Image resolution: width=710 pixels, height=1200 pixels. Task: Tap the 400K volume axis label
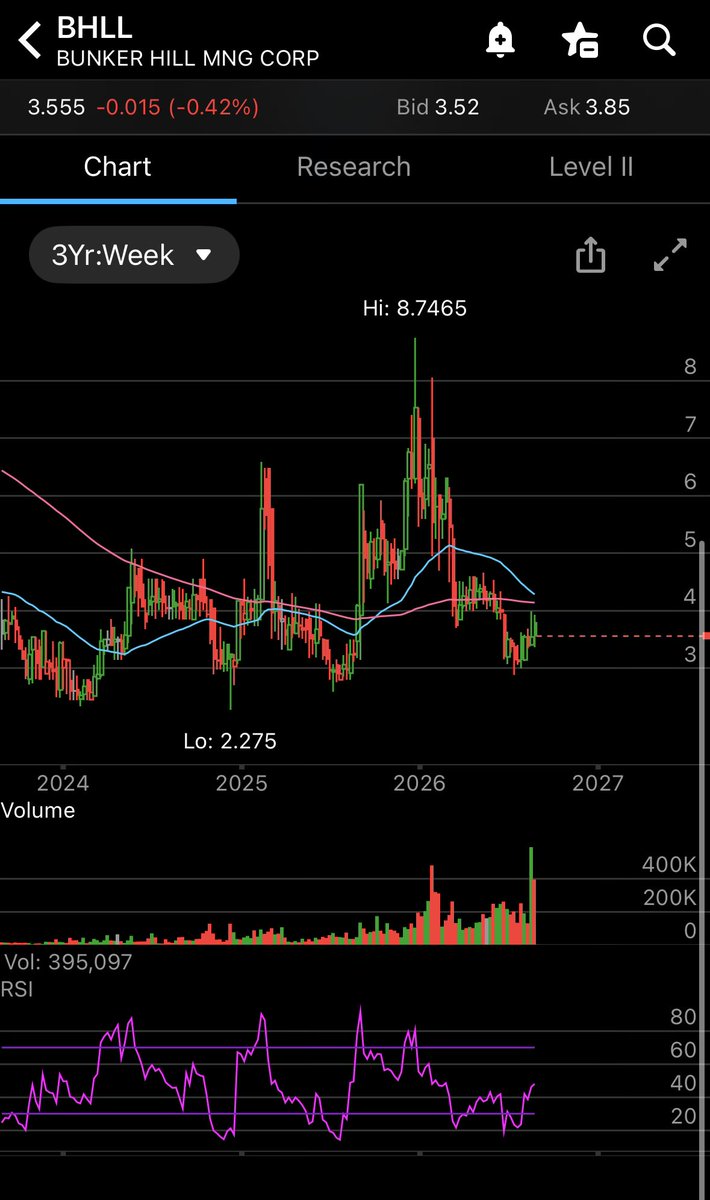pyautogui.click(x=669, y=865)
